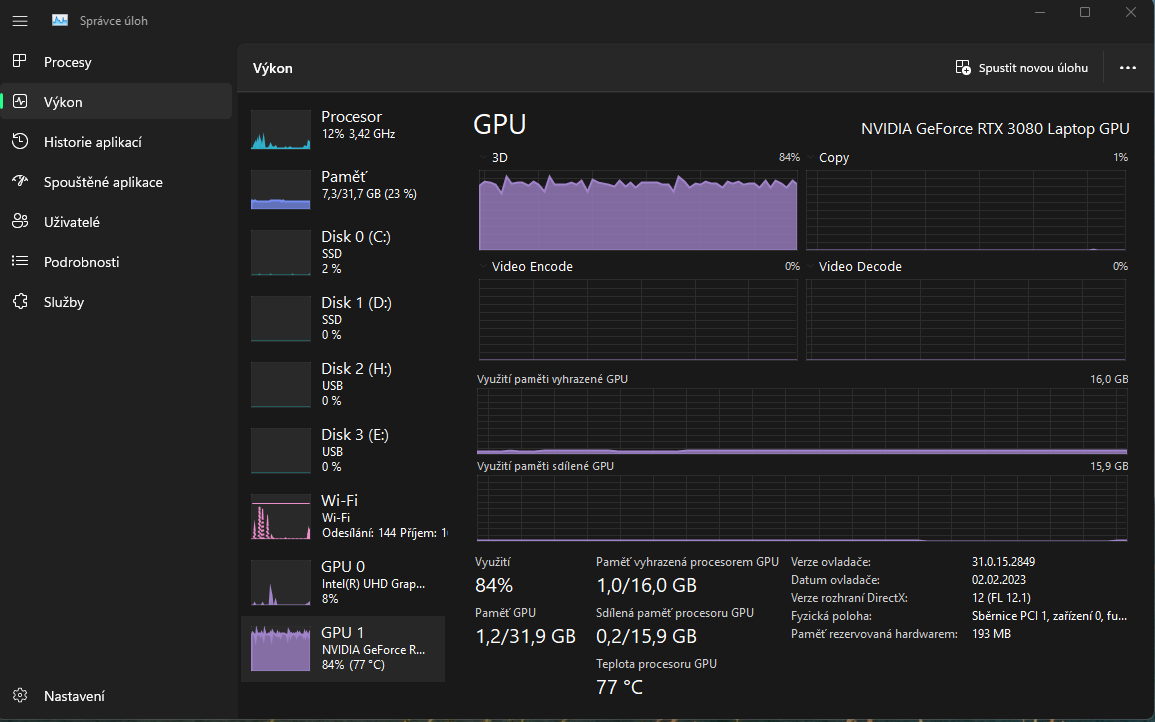The height and width of the screenshot is (722, 1155).
Task: Open Nastavení gear icon
Action: (x=20, y=696)
